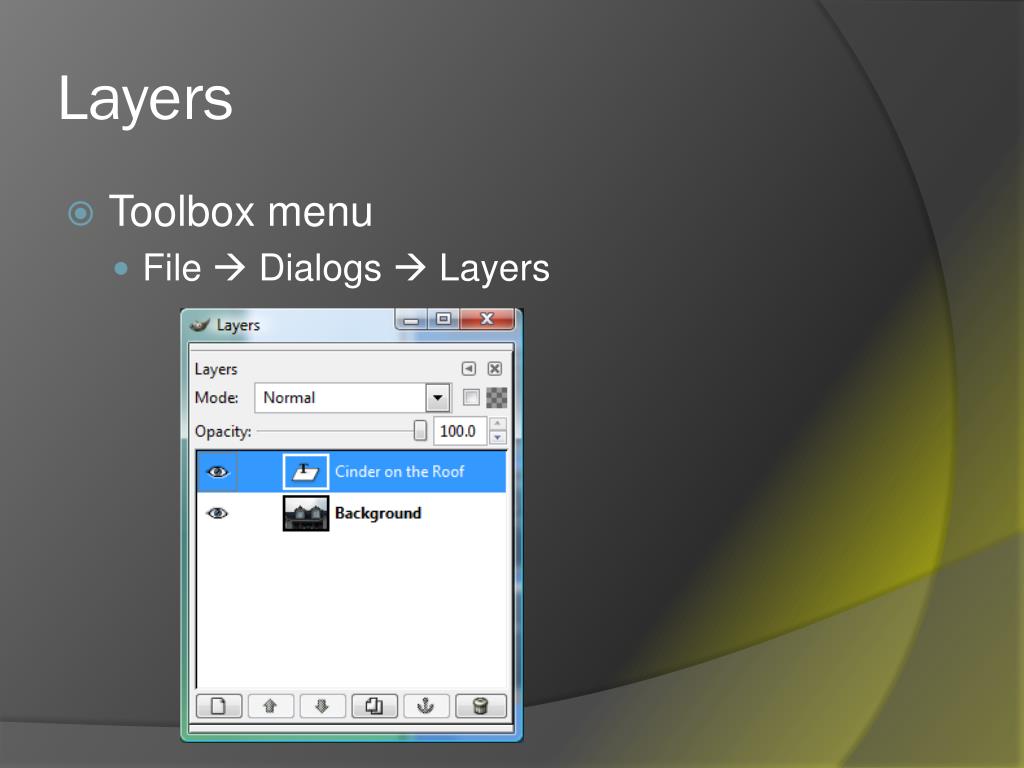Click the Opacity slider handle
Image resolution: width=1024 pixels, height=768 pixels.
coord(421,430)
